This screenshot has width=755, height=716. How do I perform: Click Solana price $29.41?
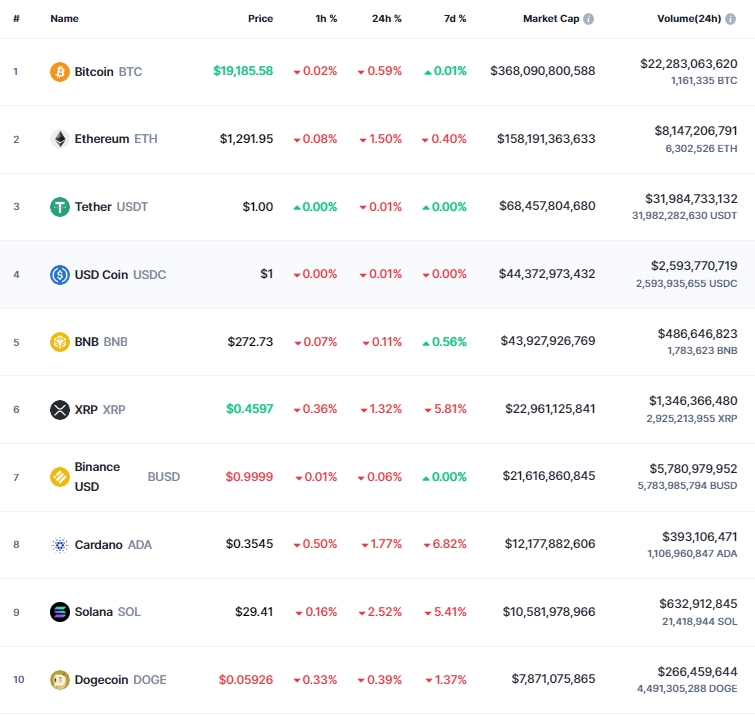point(254,612)
